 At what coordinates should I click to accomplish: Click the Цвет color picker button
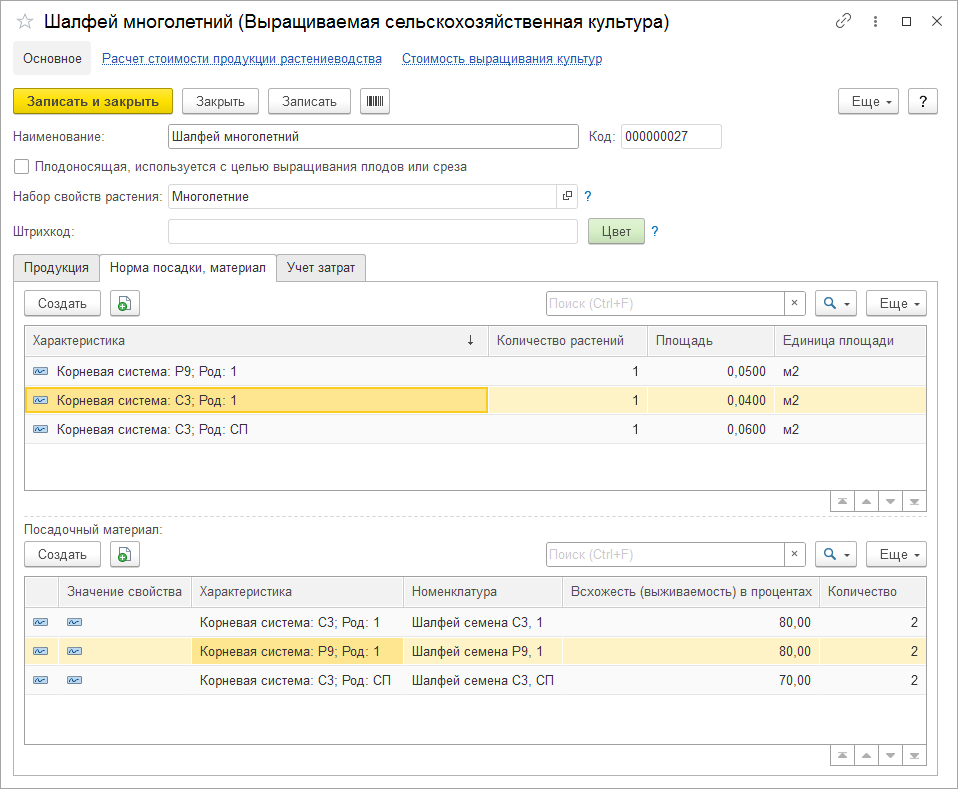point(616,232)
